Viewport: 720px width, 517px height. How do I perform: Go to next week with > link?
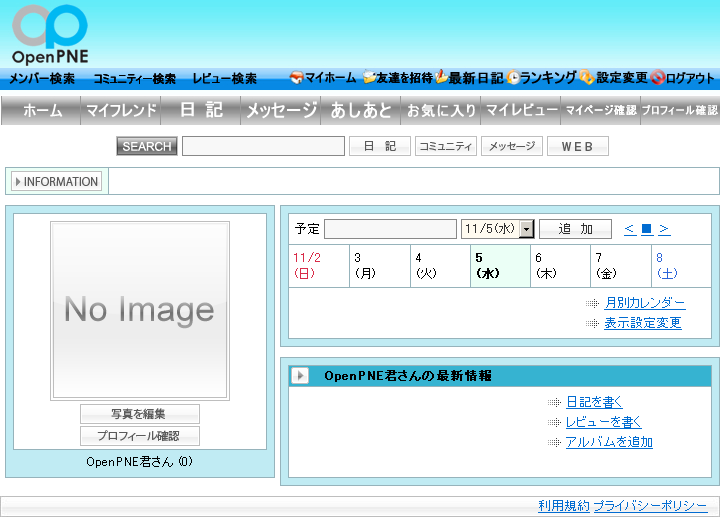(664, 229)
